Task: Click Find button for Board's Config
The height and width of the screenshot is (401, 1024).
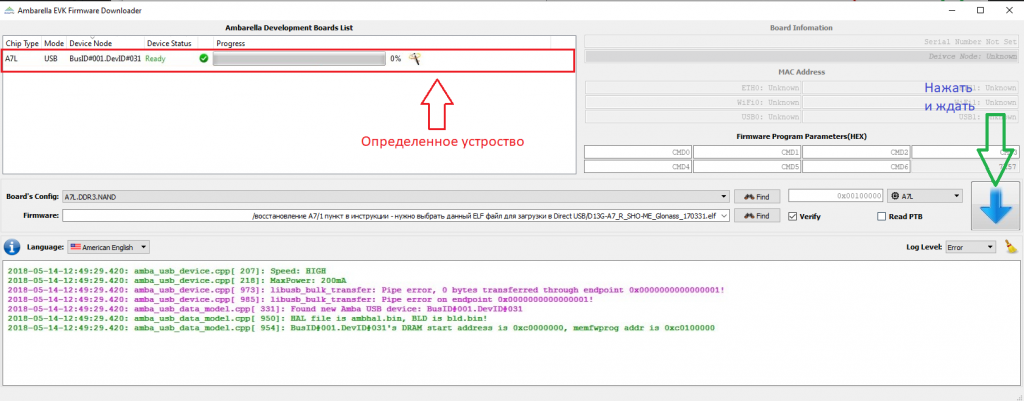Action: coord(757,196)
